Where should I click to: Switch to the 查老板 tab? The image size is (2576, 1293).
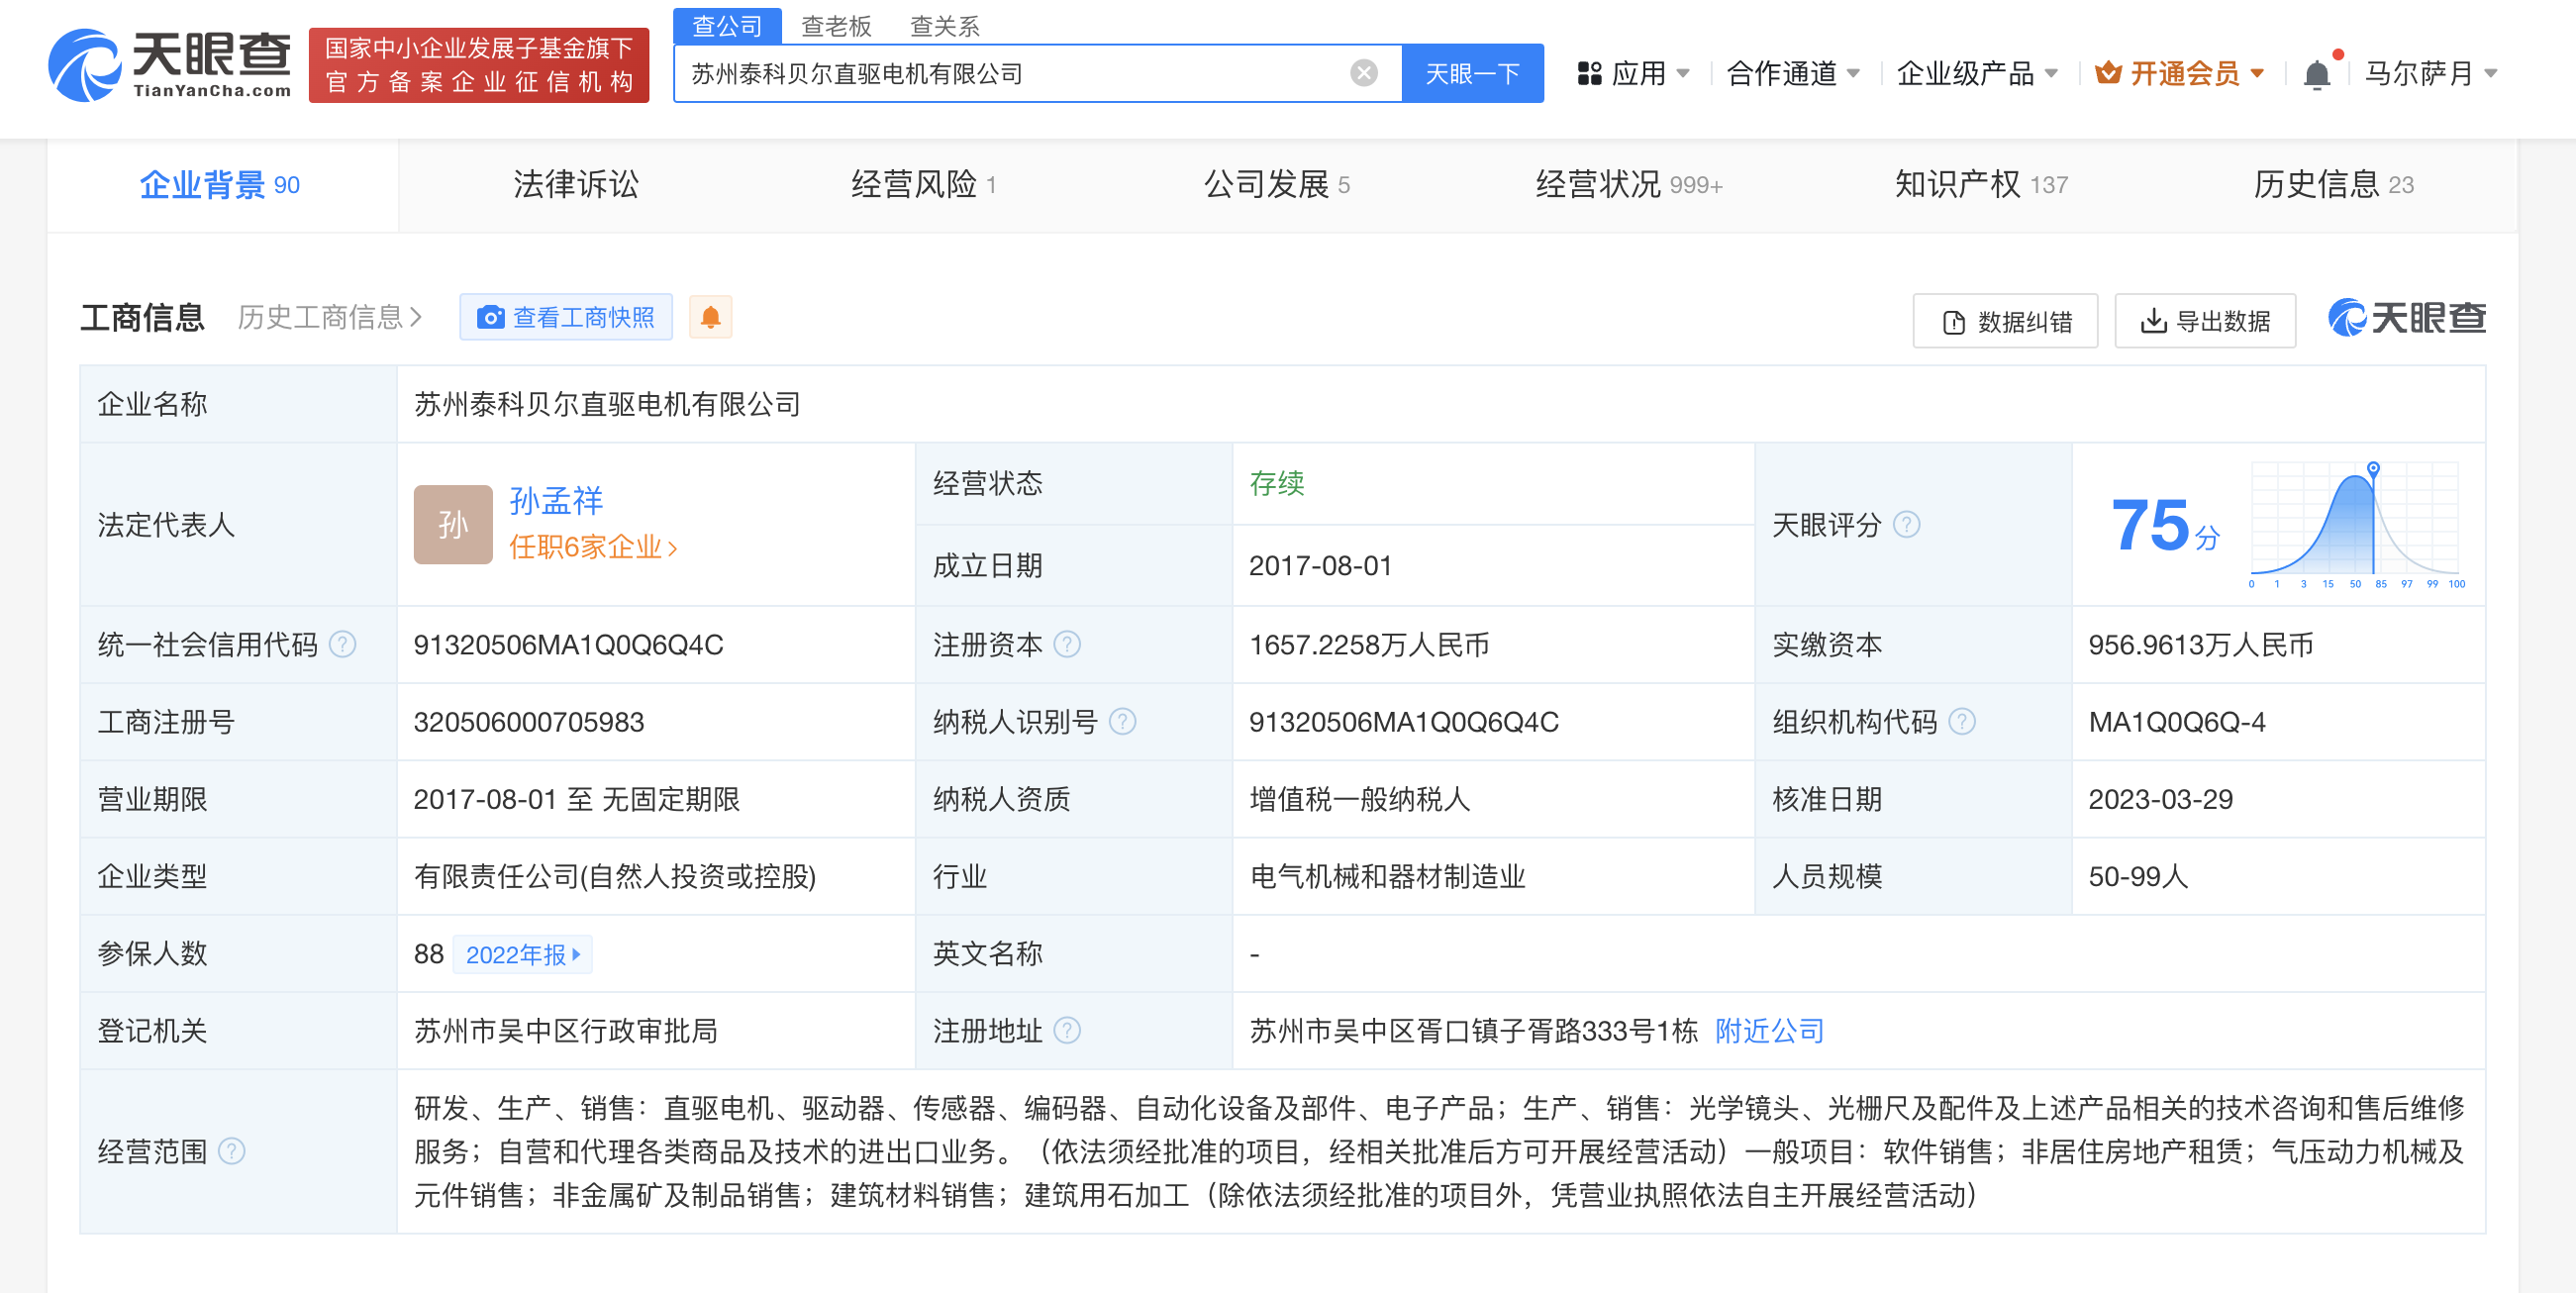tap(834, 25)
